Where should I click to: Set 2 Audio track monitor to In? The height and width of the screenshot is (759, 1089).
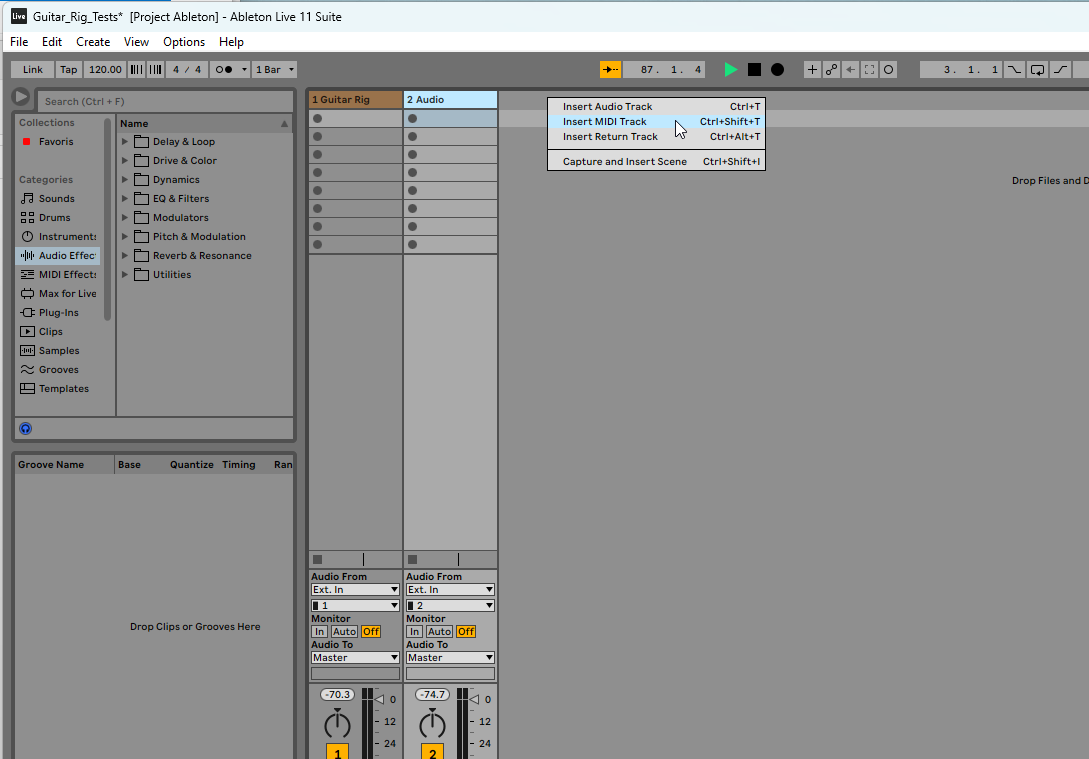(x=415, y=631)
